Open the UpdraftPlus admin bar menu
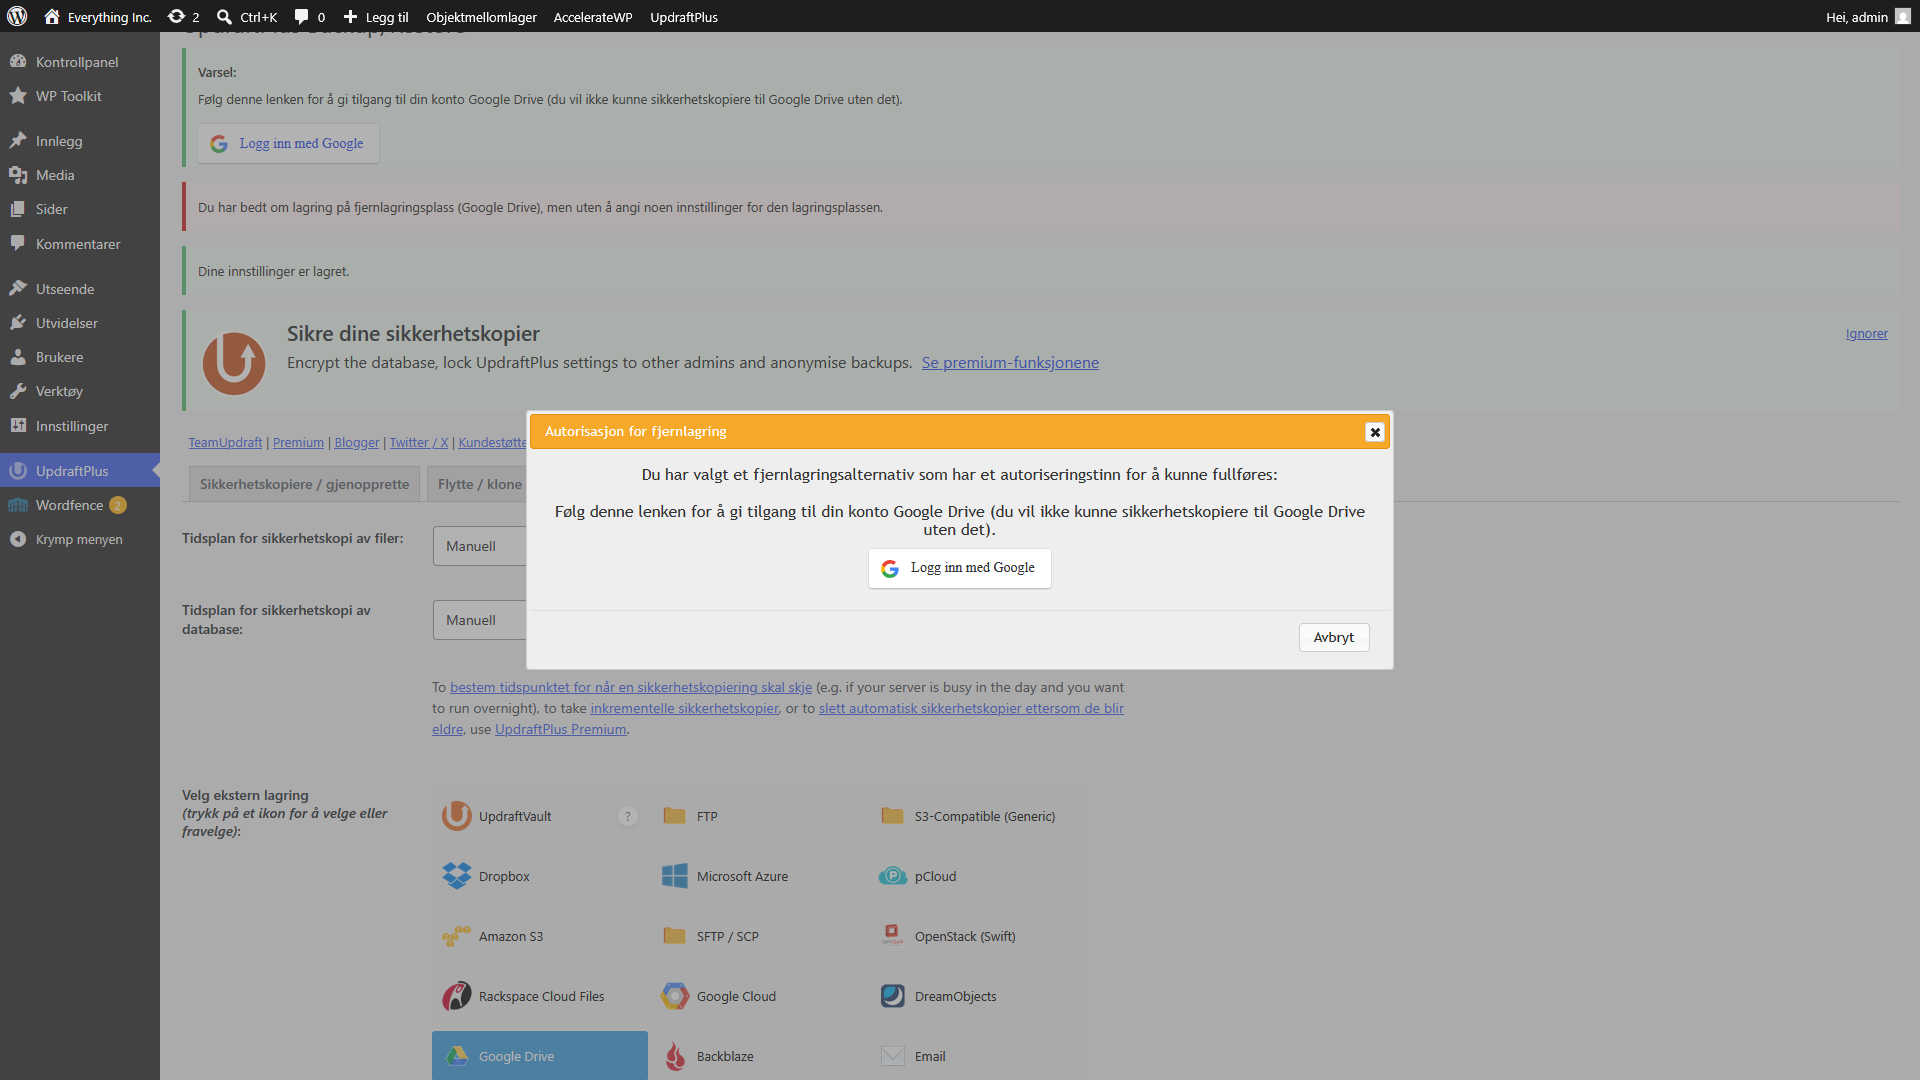Image resolution: width=1920 pixels, height=1080 pixels. pyautogui.click(x=684, y=16)
